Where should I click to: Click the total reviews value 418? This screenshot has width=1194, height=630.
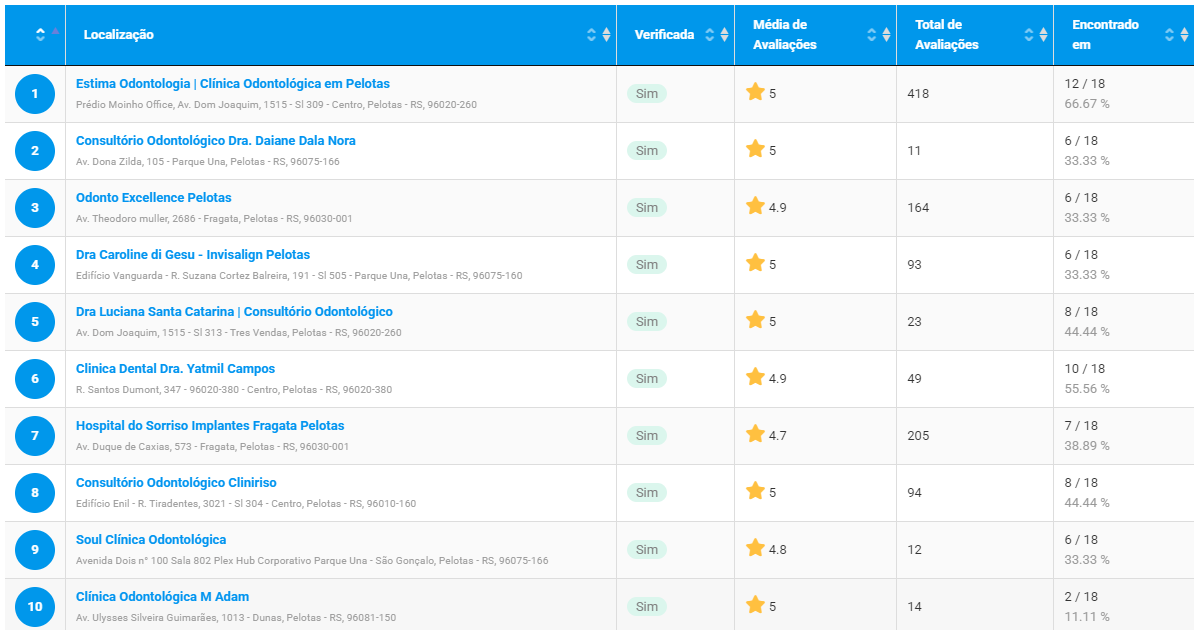918,94
